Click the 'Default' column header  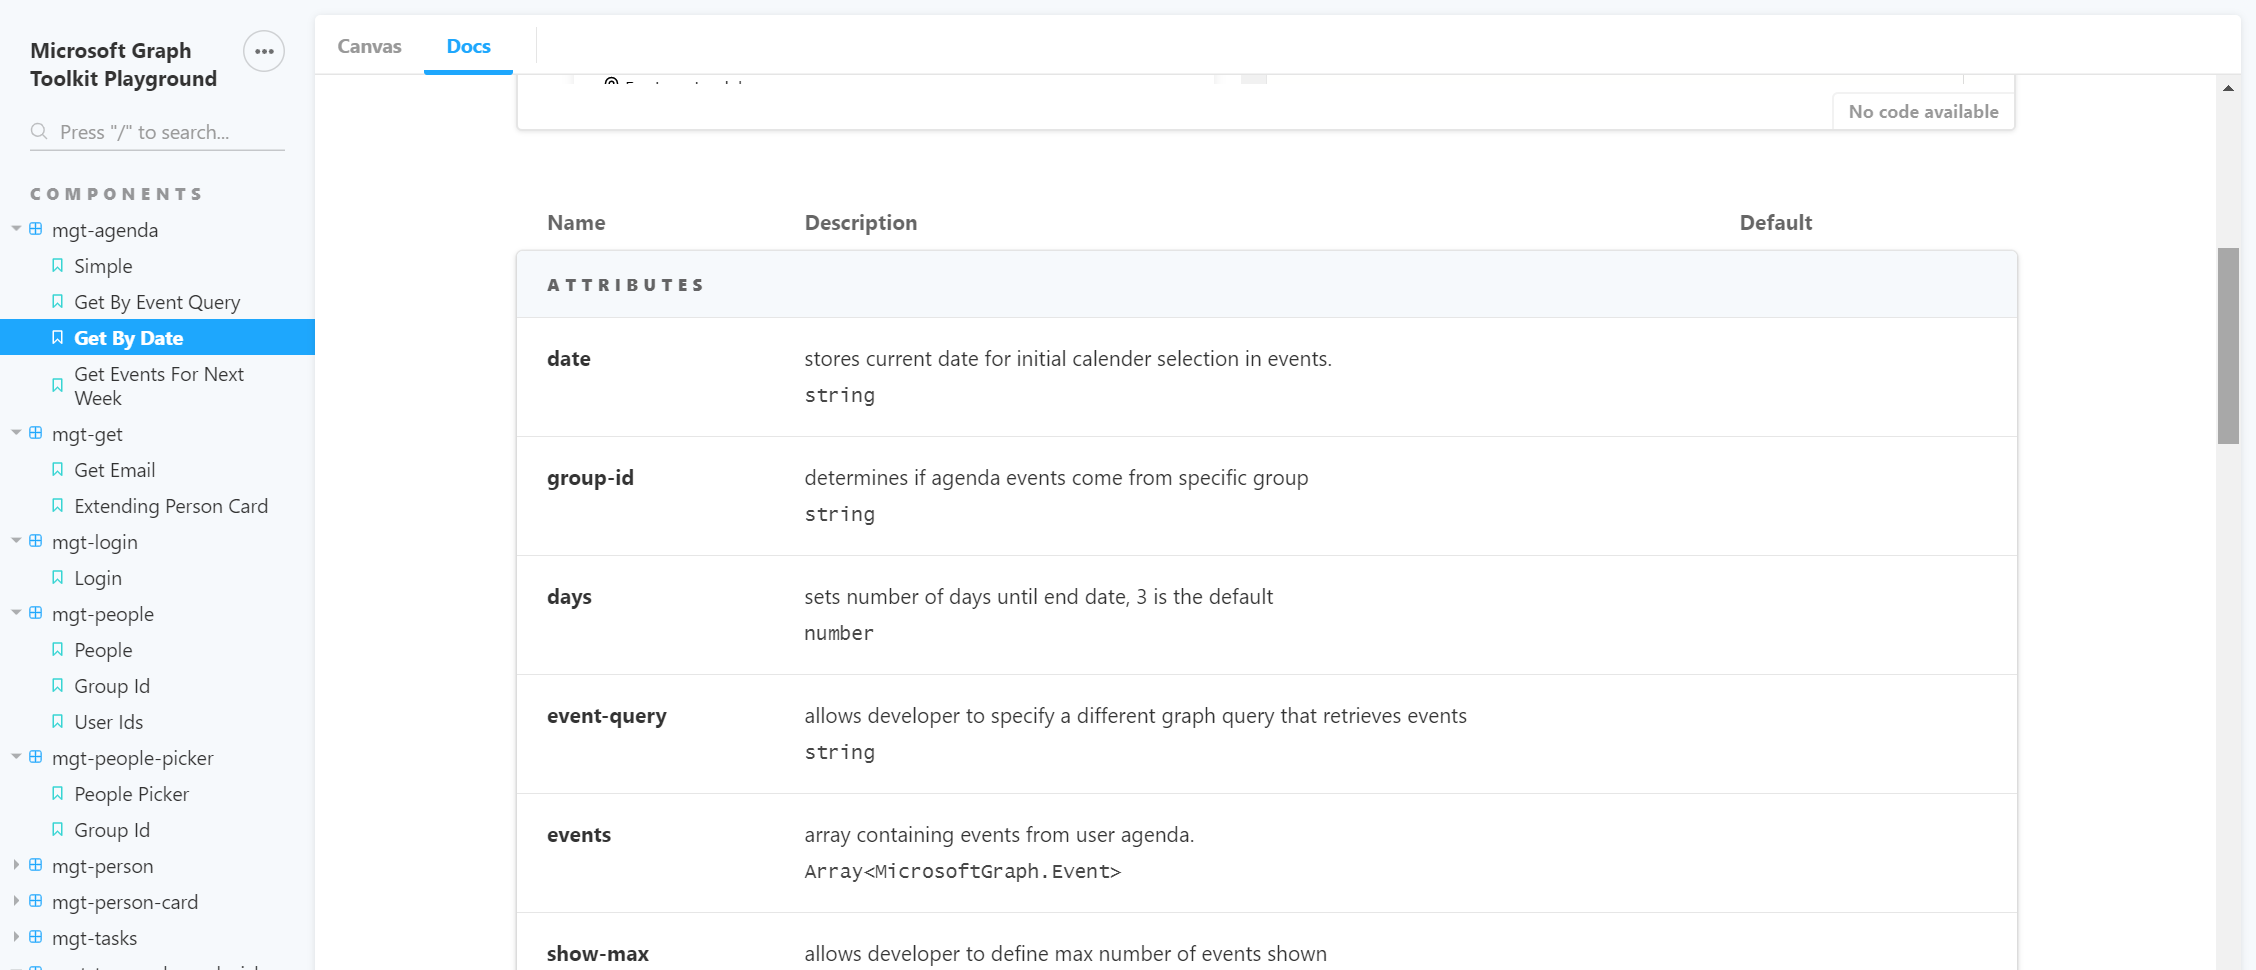tap(1776, 223)
